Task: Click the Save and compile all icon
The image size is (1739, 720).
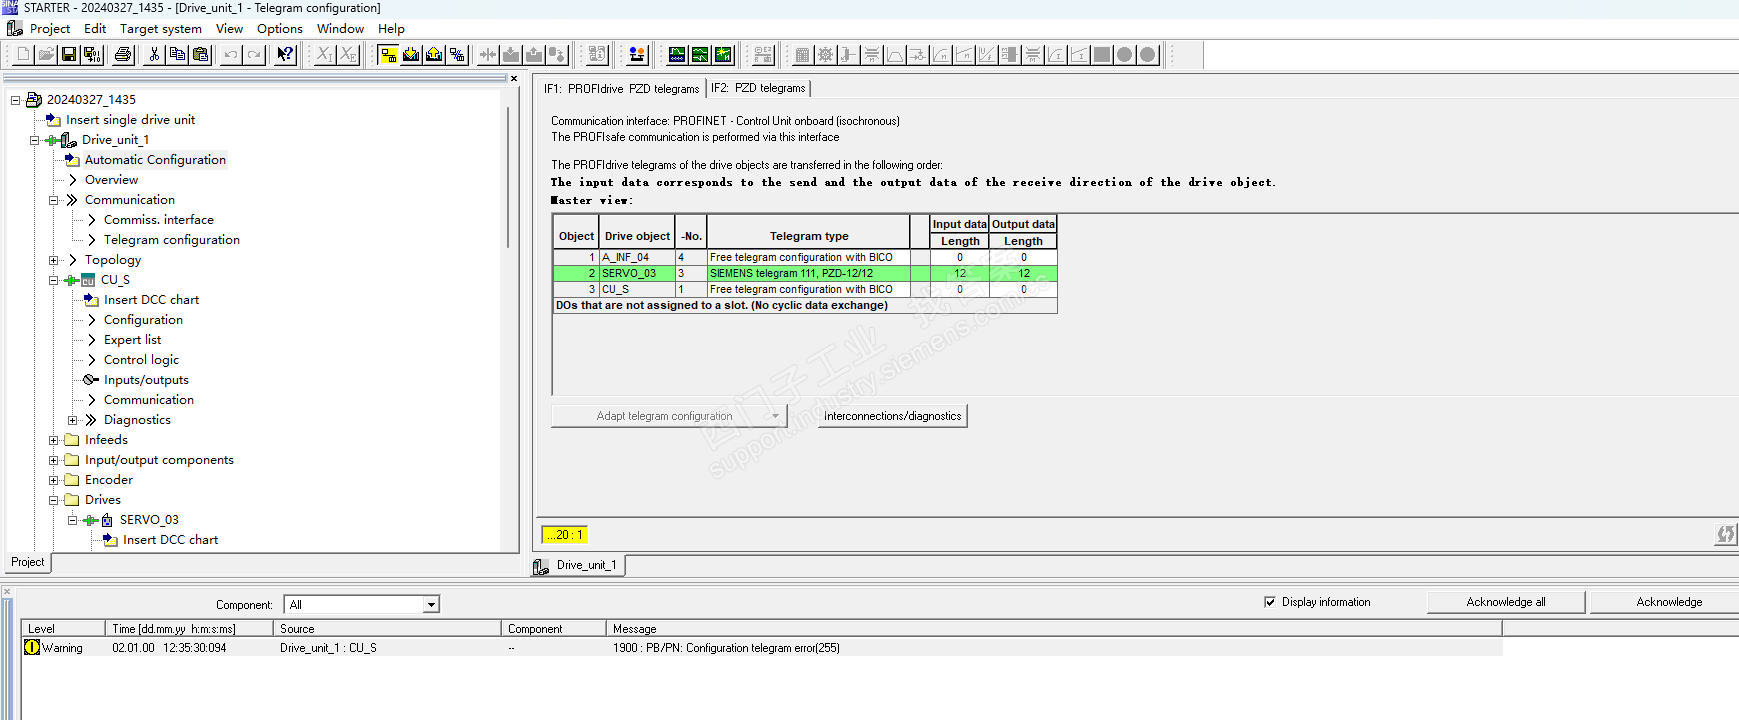Action: point(92,54)
